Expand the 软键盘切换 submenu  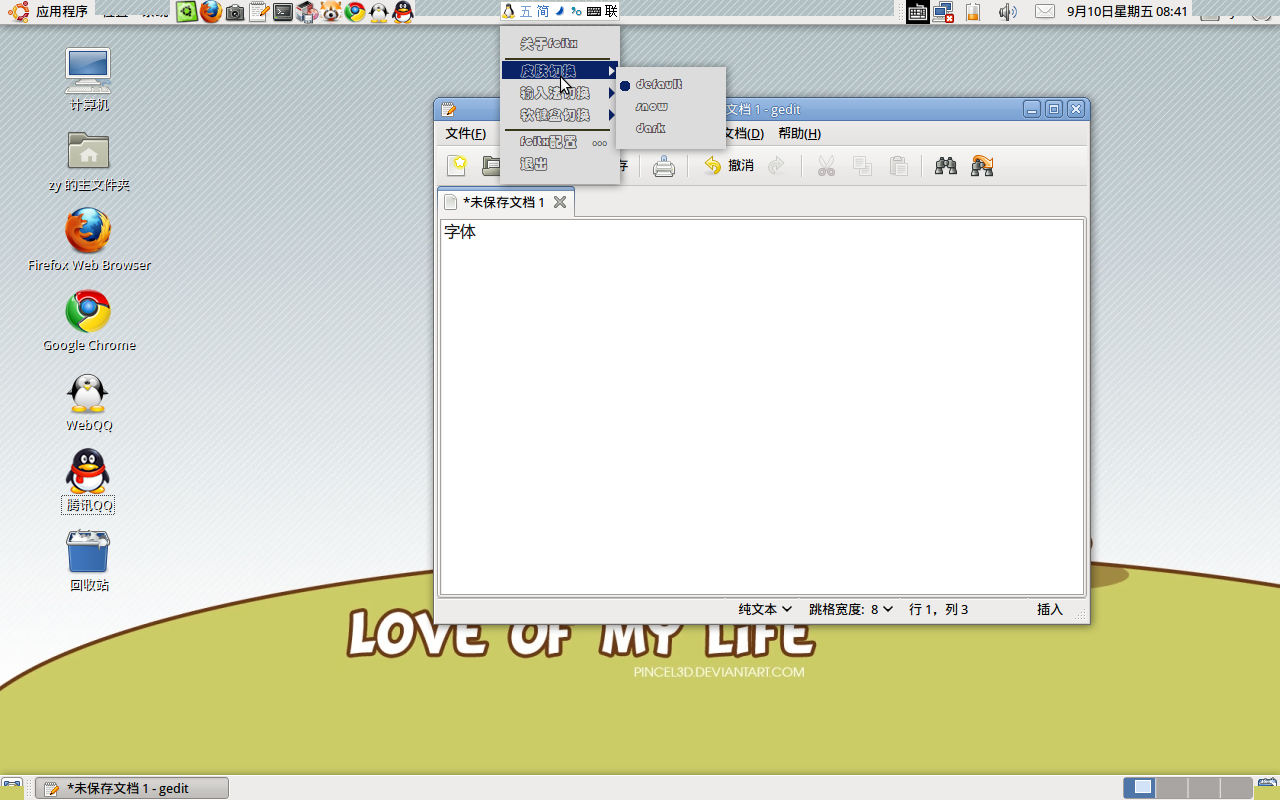pos(560,115)
